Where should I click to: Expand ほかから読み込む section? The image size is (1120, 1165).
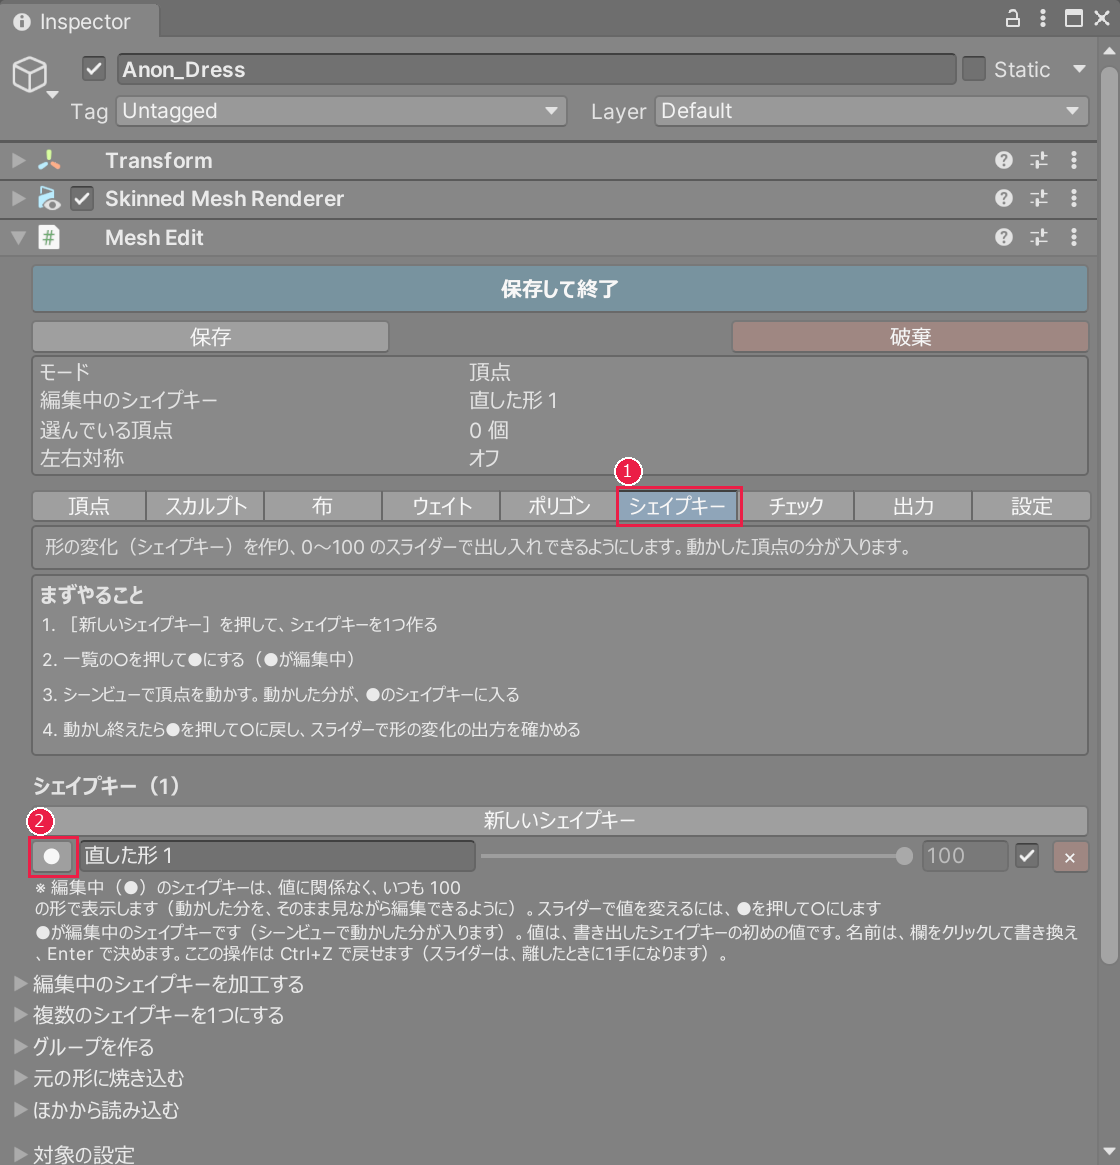click(21, 1109)
